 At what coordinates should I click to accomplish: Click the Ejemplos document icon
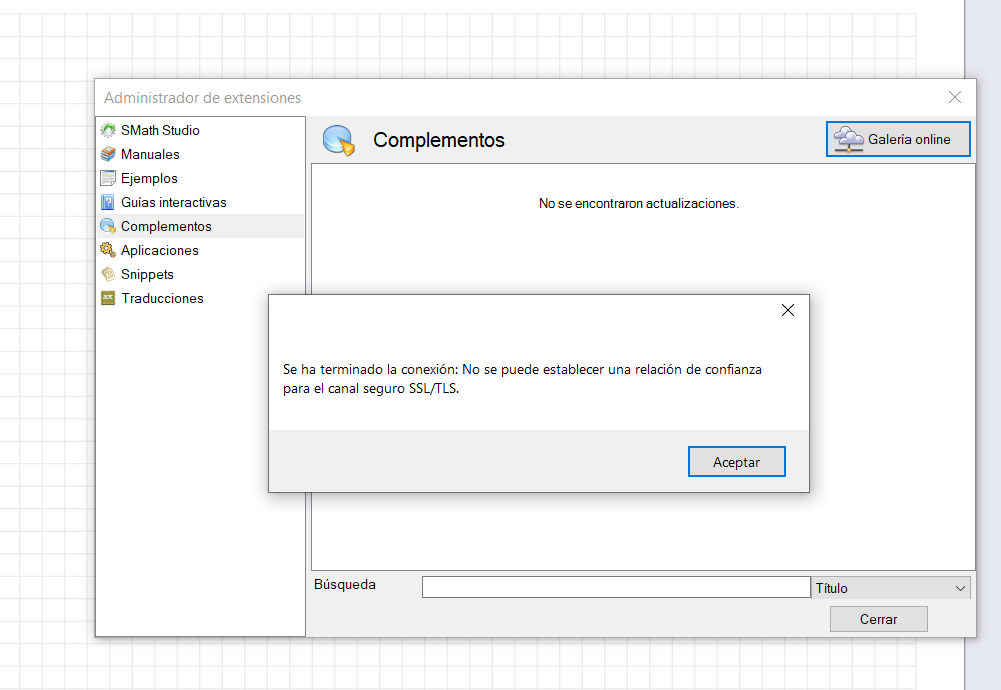108,178
